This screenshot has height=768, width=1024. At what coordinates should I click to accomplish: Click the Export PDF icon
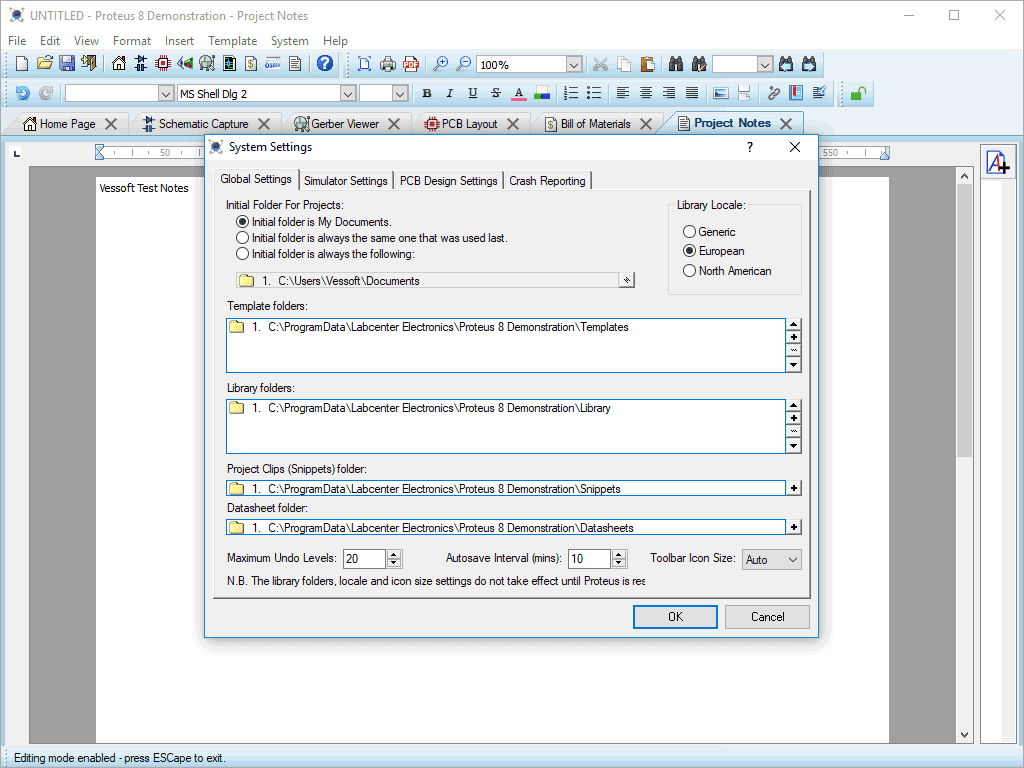(410, 64)
